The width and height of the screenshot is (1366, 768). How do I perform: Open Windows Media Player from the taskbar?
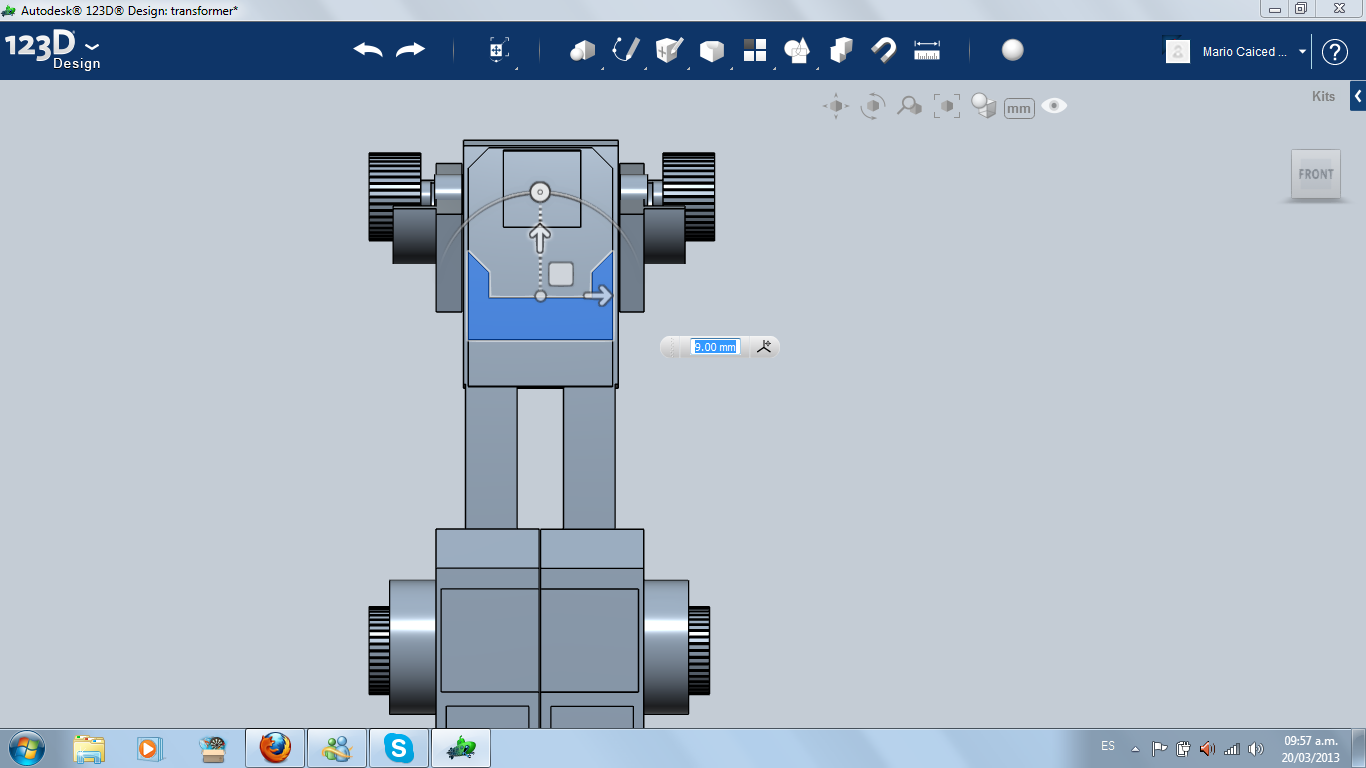click(150, 747)
